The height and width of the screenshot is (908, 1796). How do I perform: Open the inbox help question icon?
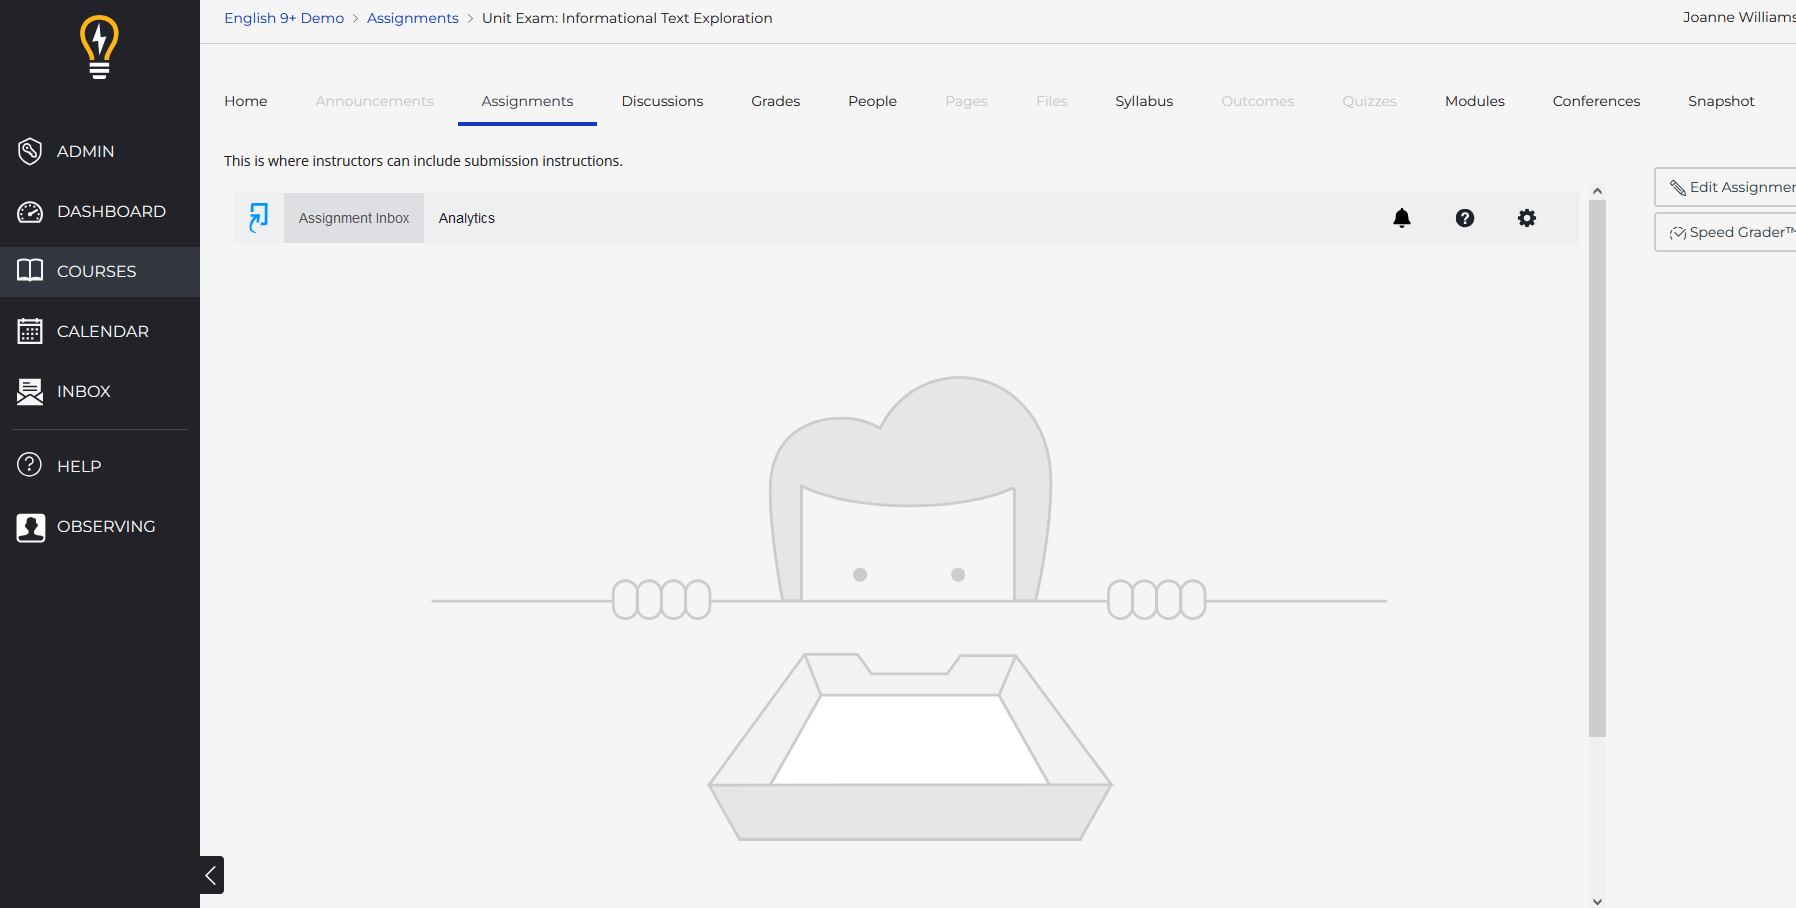click(x=1465, y=218)
